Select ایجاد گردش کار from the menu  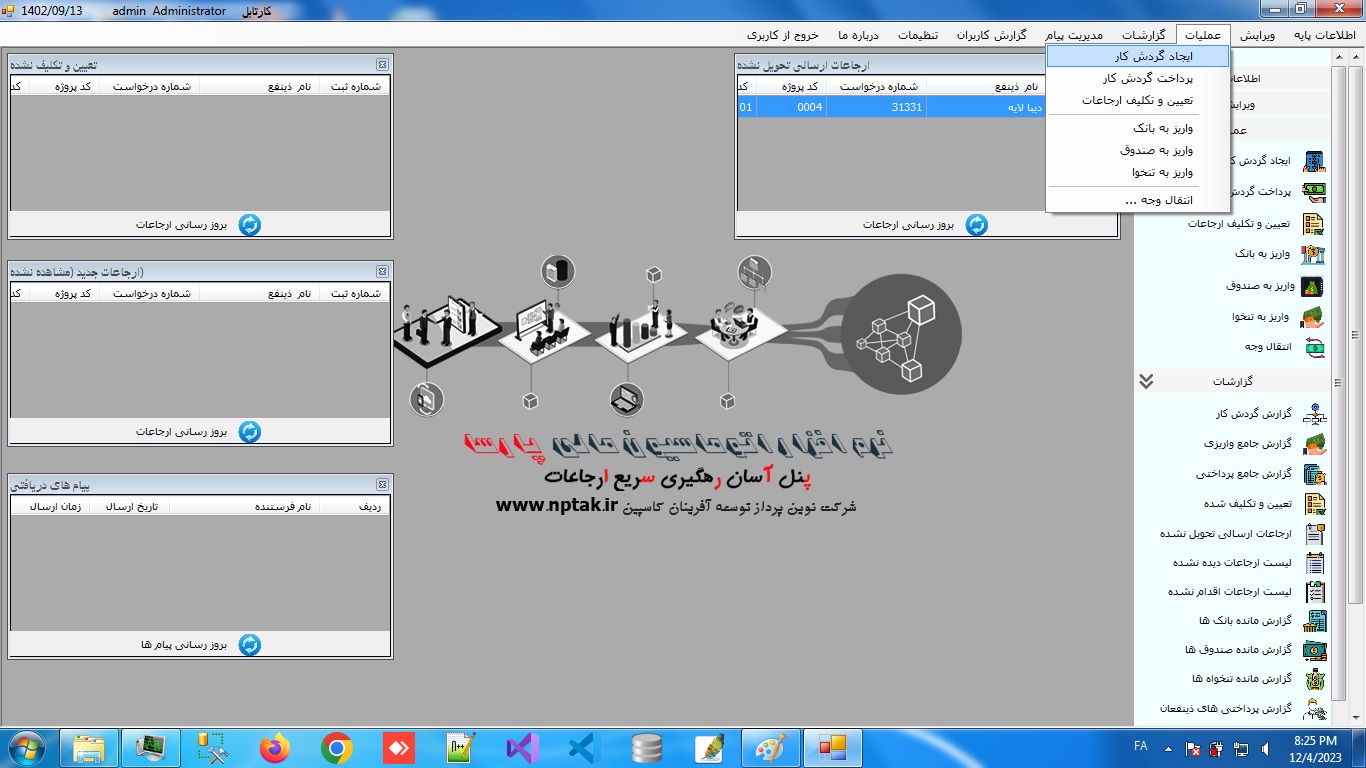point(1138,57)
